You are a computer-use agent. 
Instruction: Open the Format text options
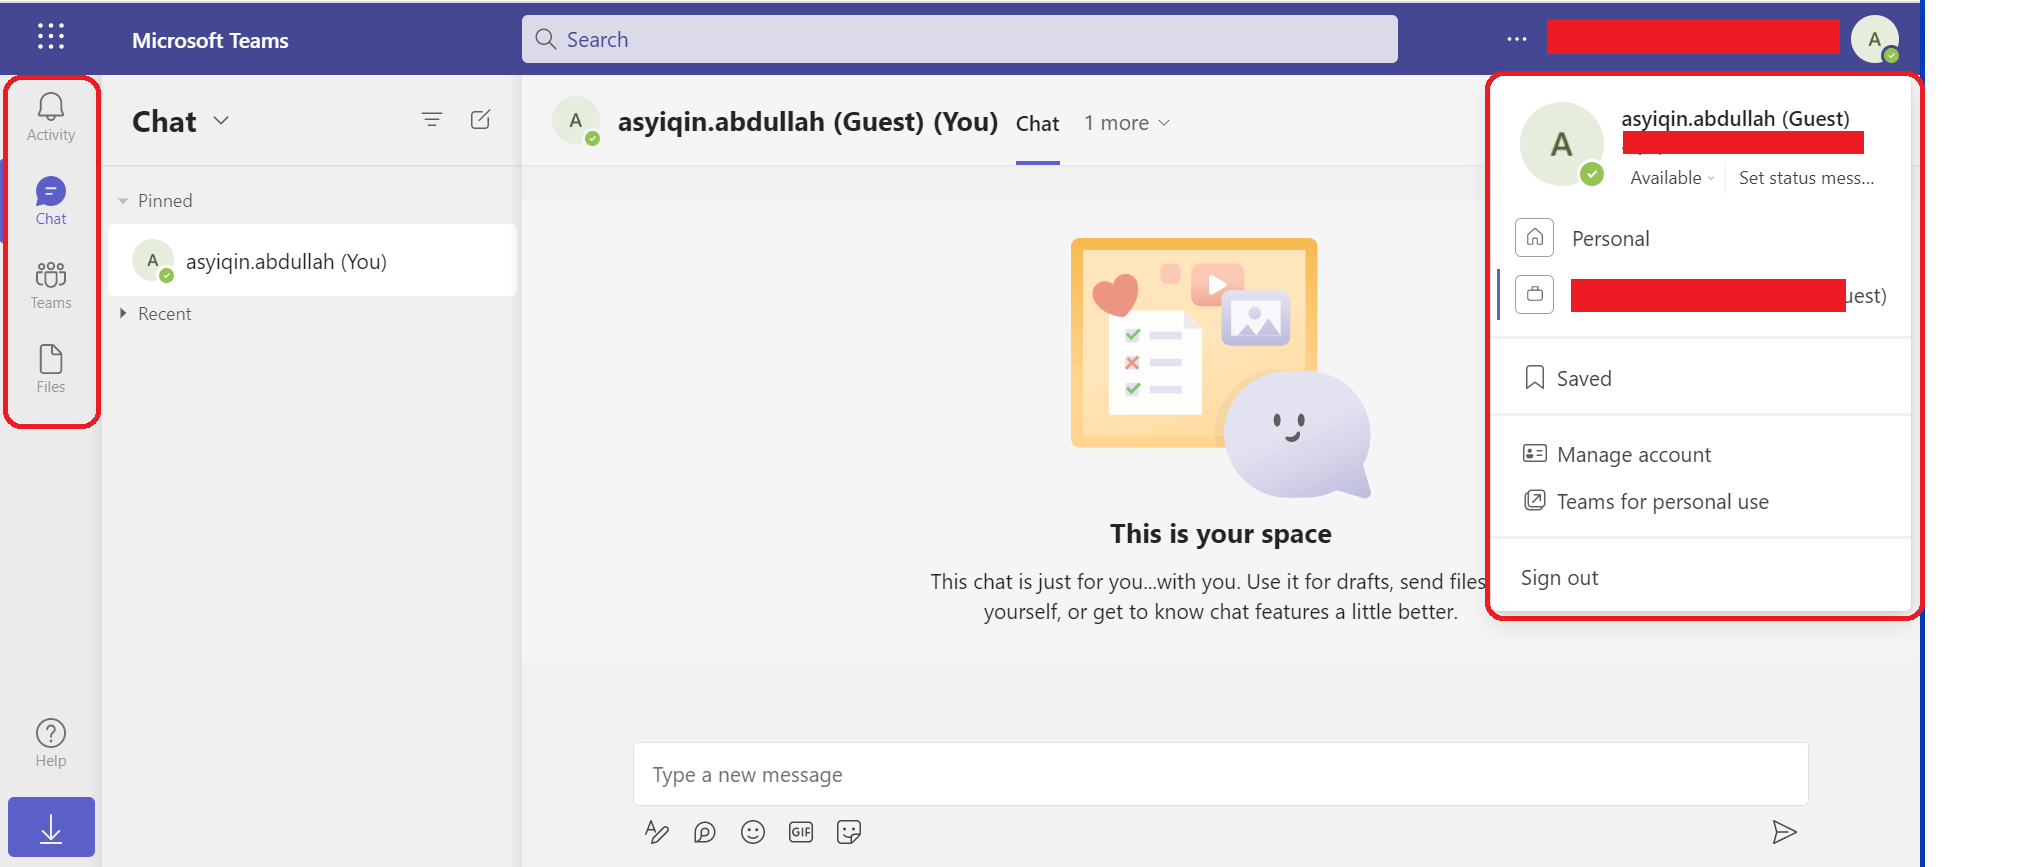[x=657, y=832]
